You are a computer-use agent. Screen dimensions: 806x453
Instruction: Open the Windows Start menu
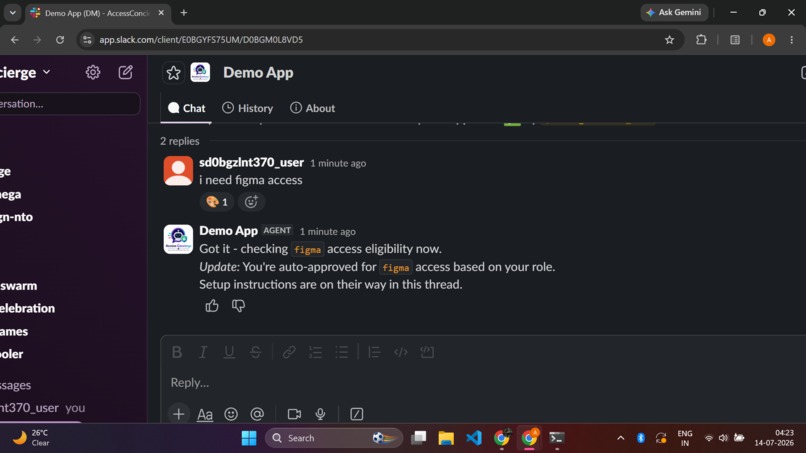(249, 438)
